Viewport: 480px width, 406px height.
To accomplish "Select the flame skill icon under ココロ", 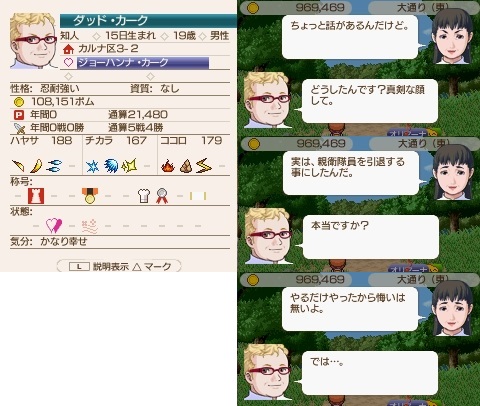I will pyautogui.click(x=168, y=166).
